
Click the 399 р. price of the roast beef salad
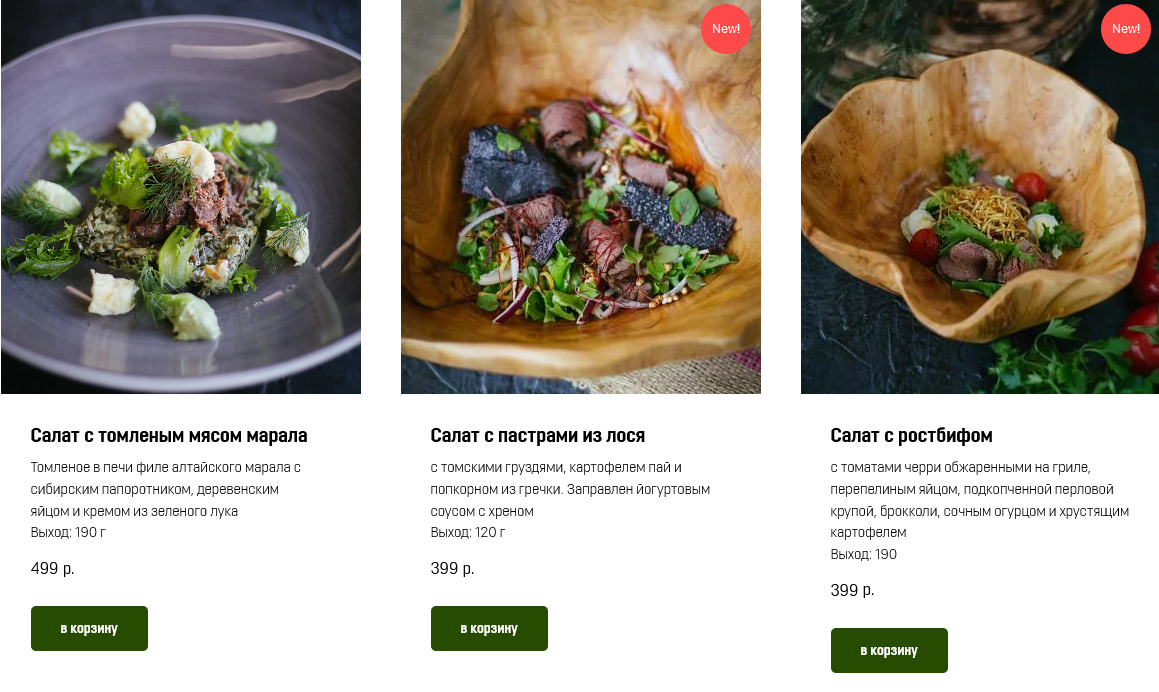853,591
